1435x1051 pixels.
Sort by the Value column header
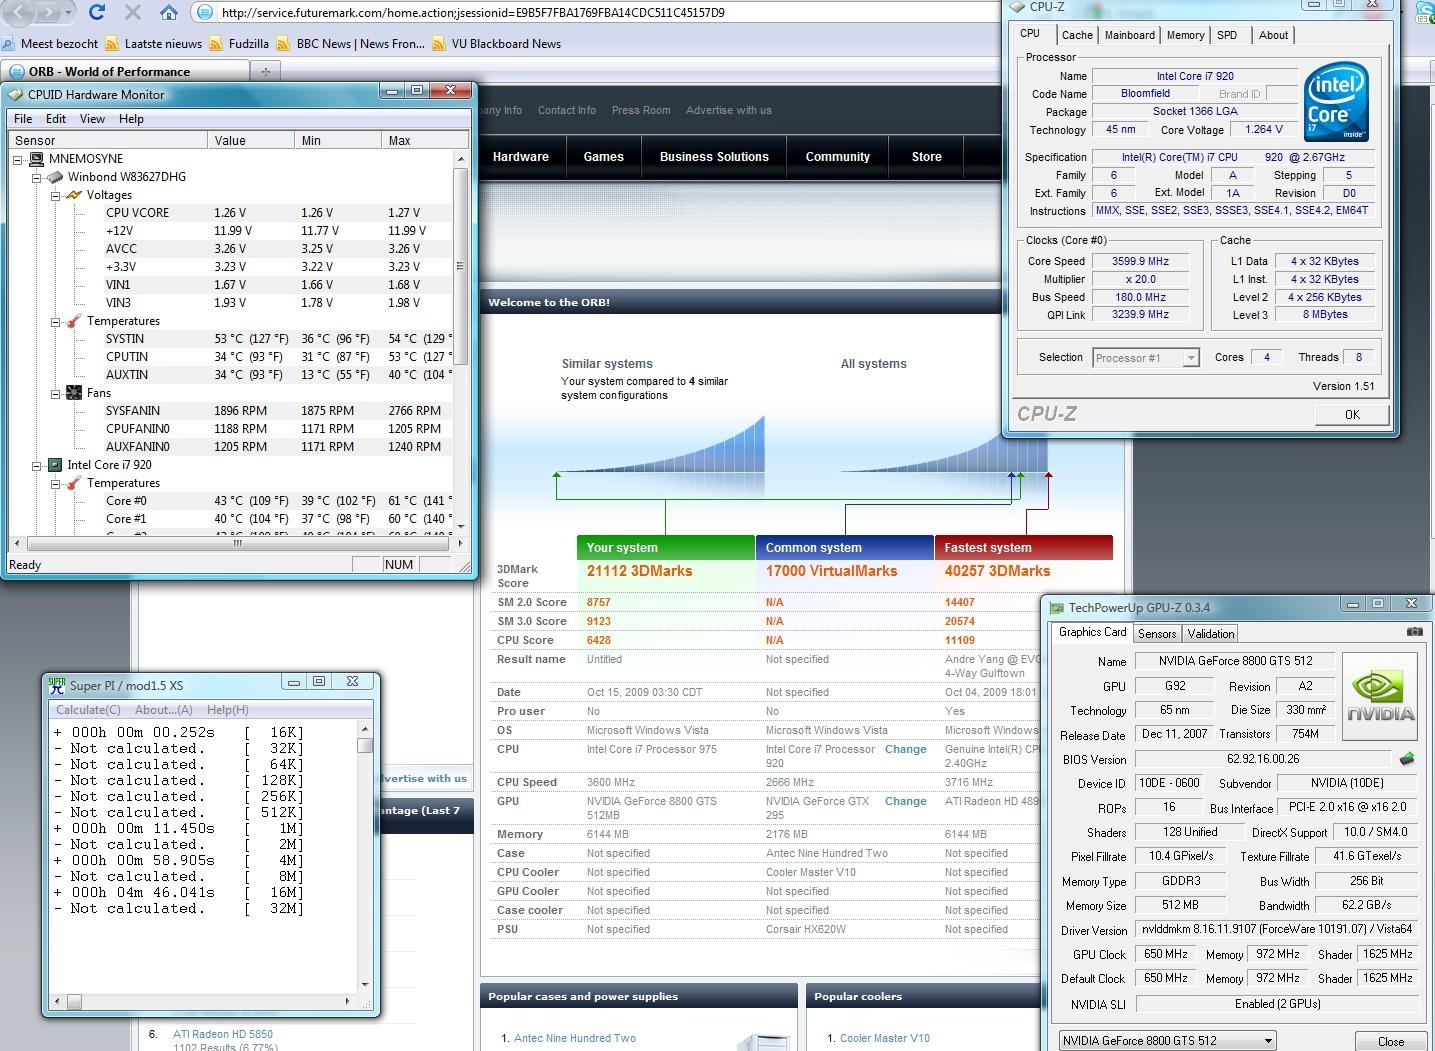pyautogui.click(x=251, y=140)
